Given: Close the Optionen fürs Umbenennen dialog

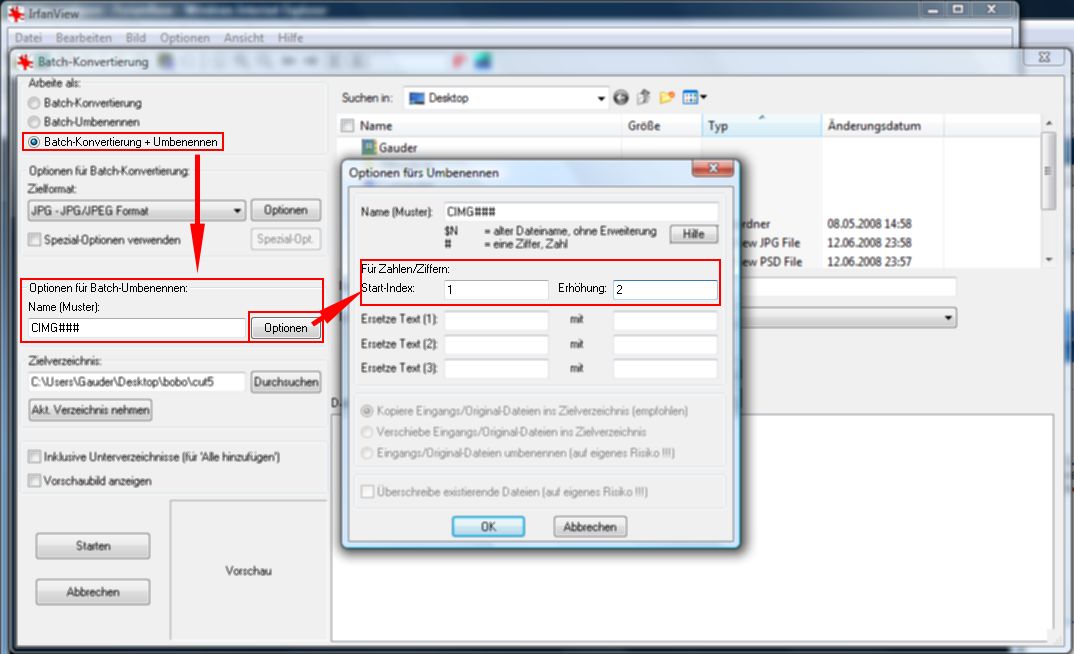Looking at the screenshot, I should coord(712,168).
